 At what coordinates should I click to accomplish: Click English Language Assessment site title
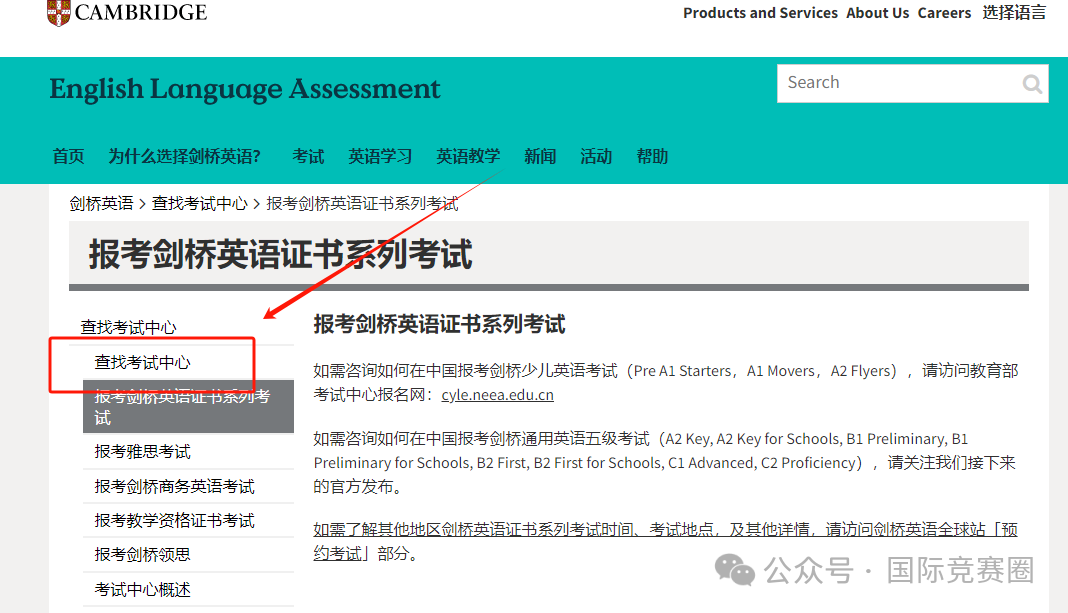tap(245, 89)
